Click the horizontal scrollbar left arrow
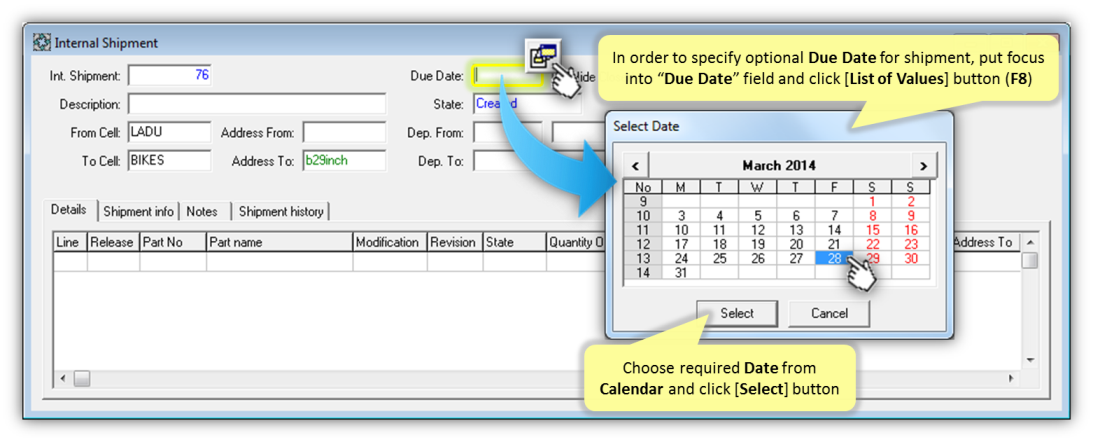Screen dimensions: 1093x442 pyautogui.click(x=63, y=378)
